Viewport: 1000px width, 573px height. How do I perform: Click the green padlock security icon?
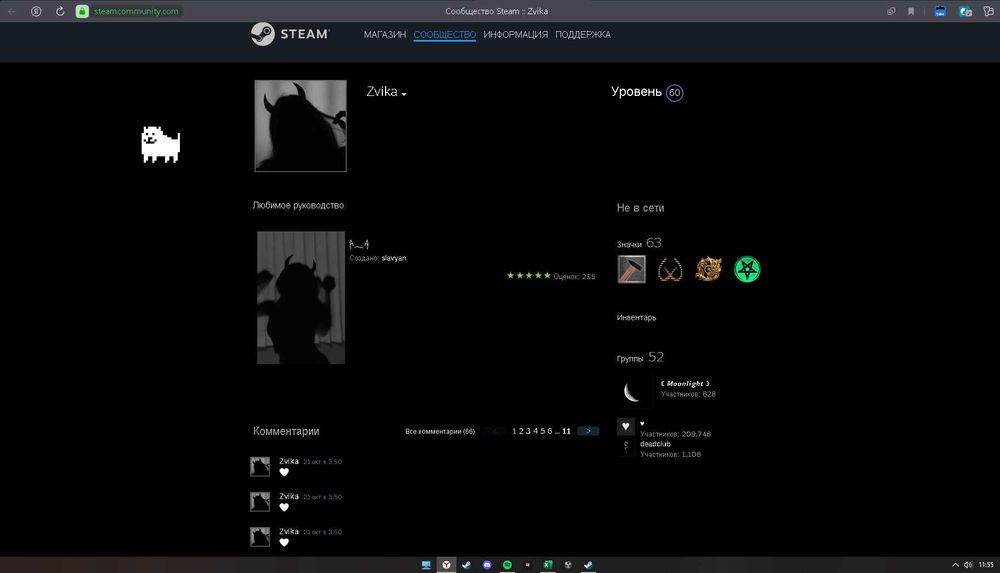82,11
